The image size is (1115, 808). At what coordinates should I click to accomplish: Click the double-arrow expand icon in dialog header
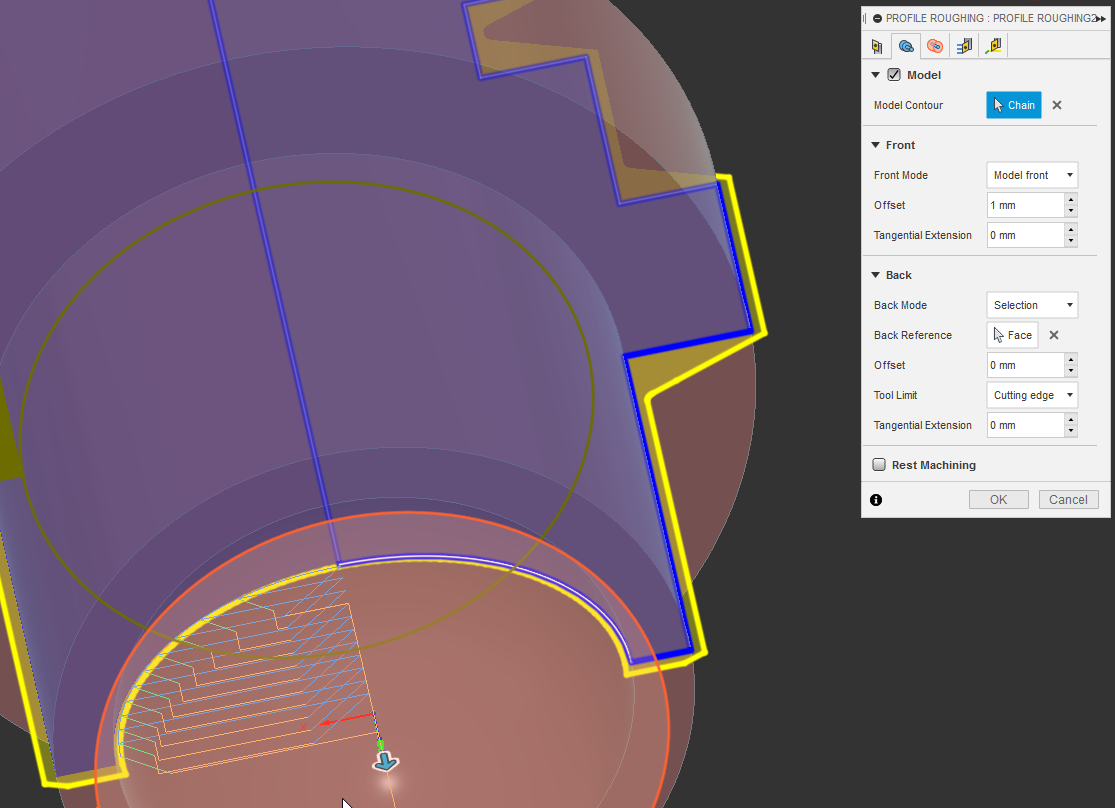(1101, 18)
